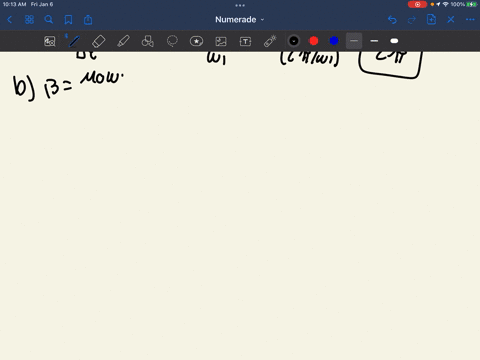Image resolution: width=480 pixels, height=360 pixels.
Task: Open the more options ellipsis menu
Action: tap(470, 20)
